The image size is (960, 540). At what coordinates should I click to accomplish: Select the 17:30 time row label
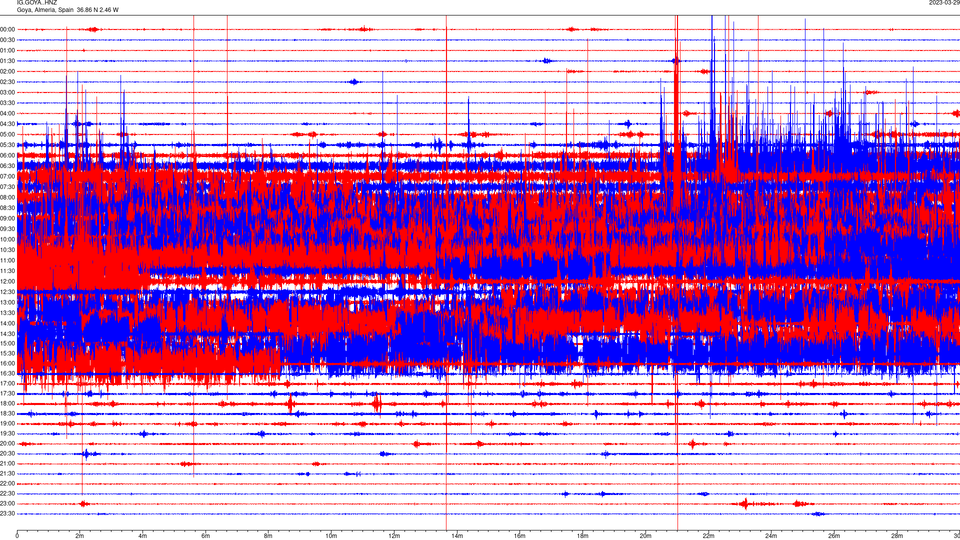[7, 394]
